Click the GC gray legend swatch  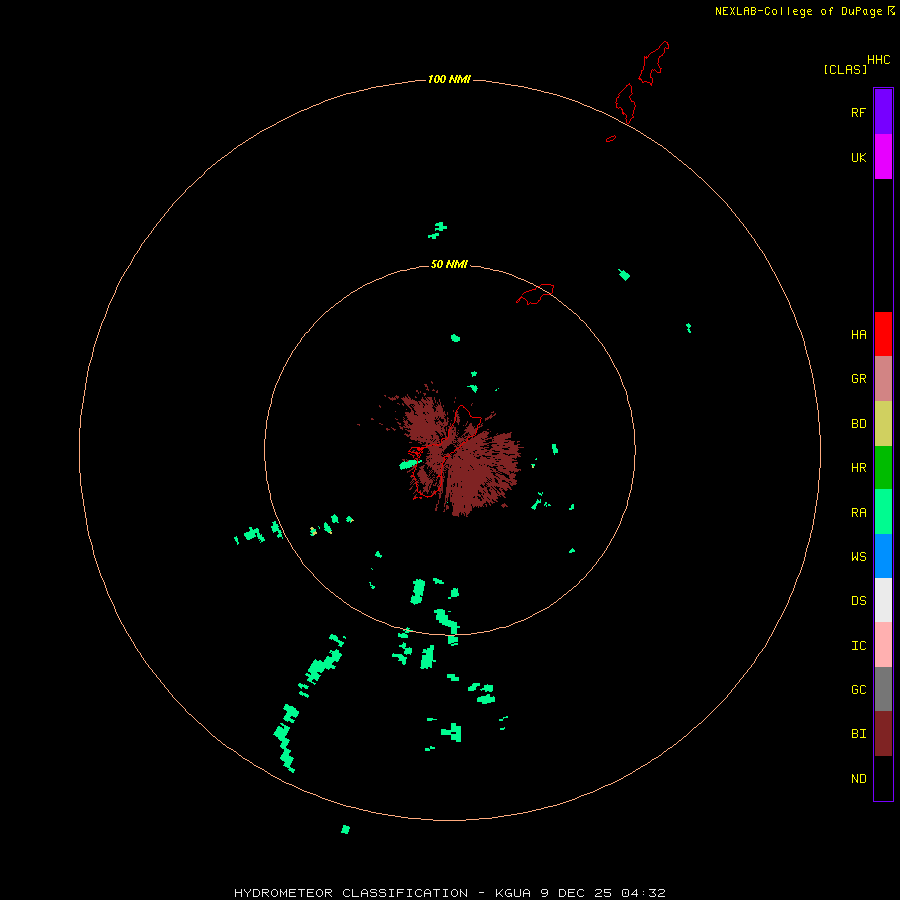click(x=883, y=689)
